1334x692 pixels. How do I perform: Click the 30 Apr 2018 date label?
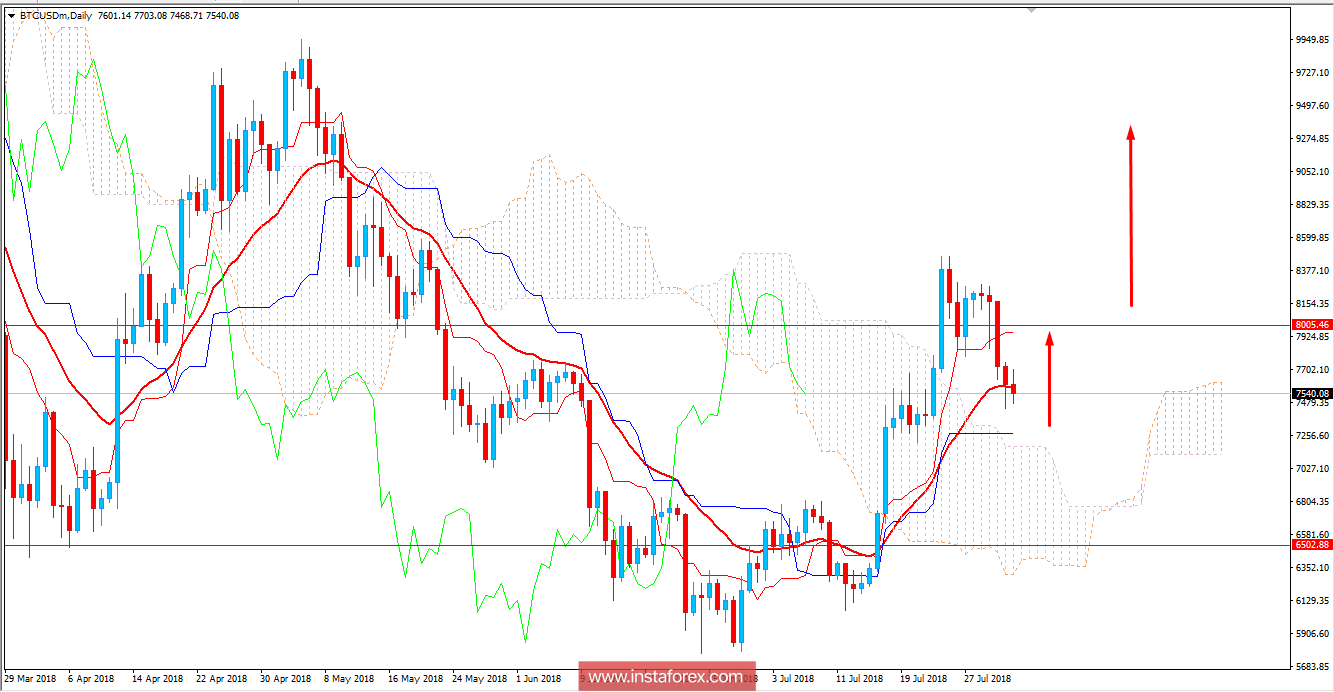click(286, 678)
